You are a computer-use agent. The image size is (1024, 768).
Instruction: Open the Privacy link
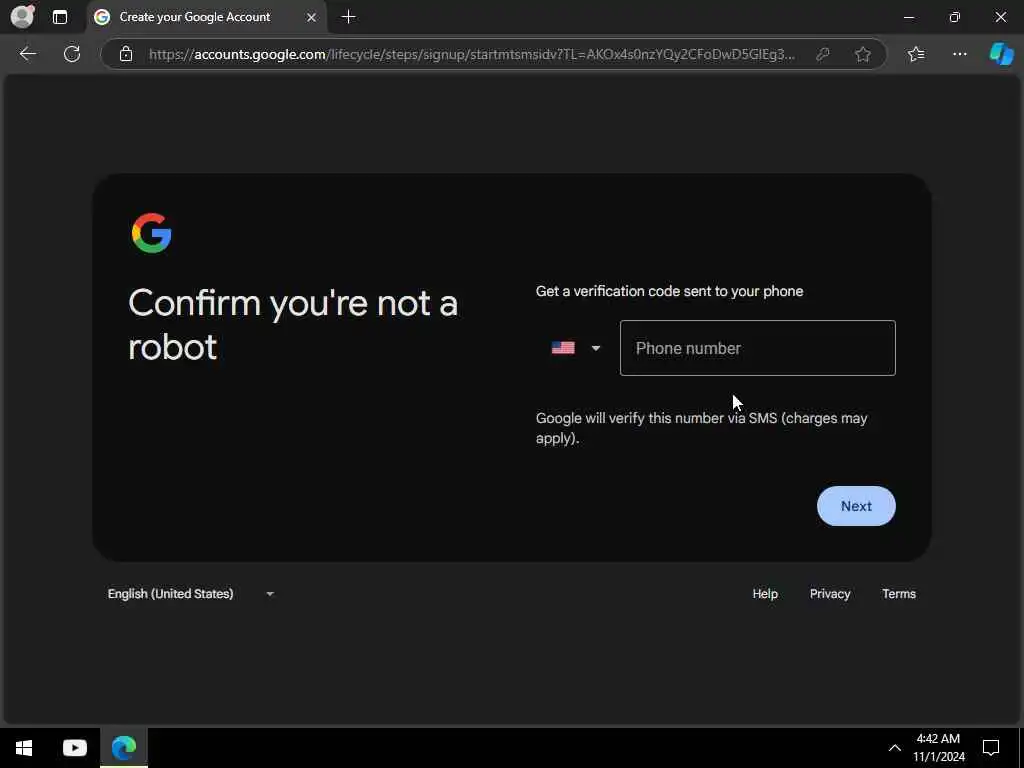(x=830, y=594)
